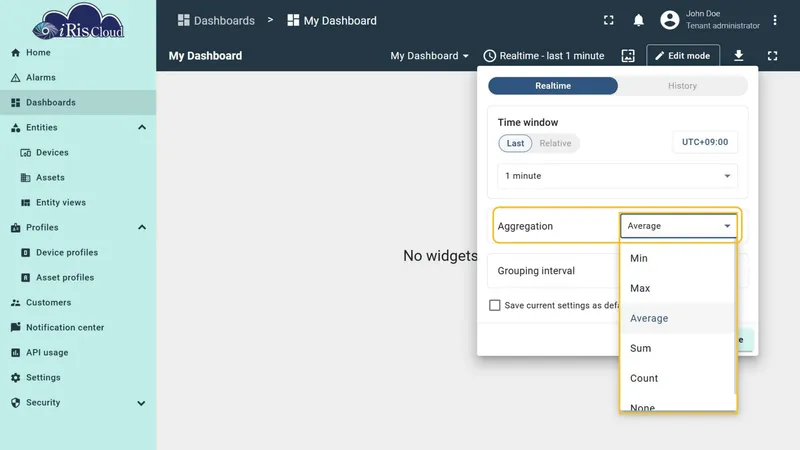Click the dashboard image export icon

tap(628, 56)
